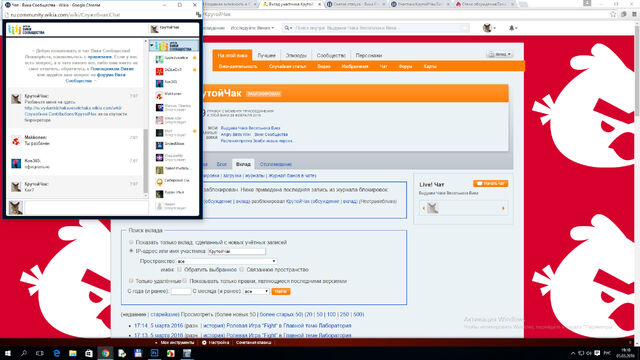The image size is (640, 360).
Task: Click the next arrow in Live! Chat widget
Action: click(503, 208)
